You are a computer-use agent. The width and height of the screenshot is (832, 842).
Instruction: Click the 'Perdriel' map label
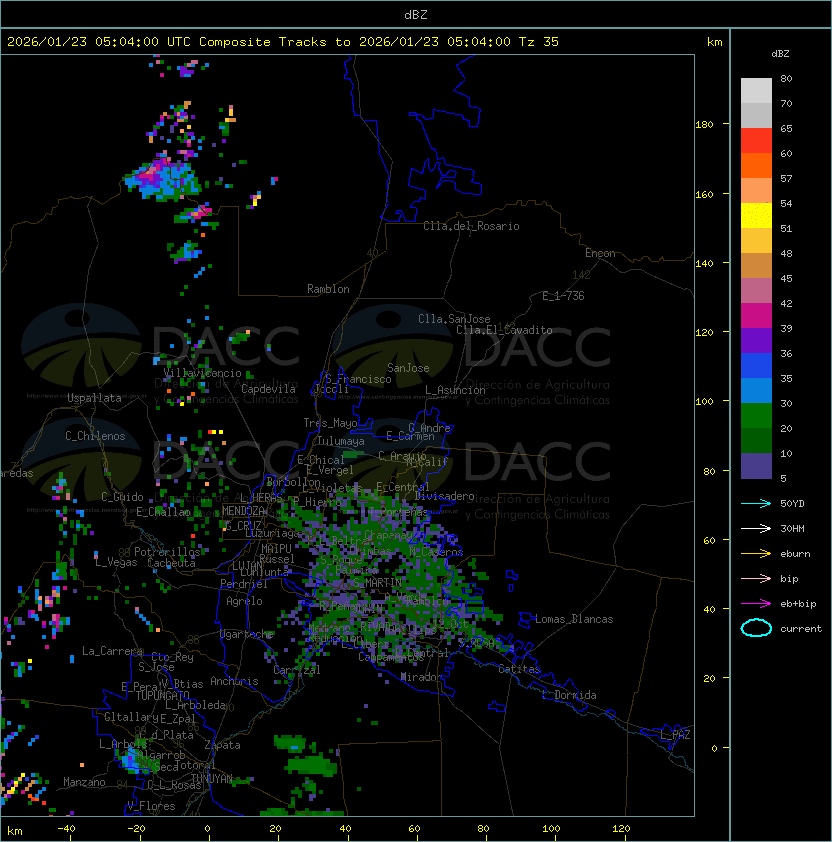[x=244, y=584]
